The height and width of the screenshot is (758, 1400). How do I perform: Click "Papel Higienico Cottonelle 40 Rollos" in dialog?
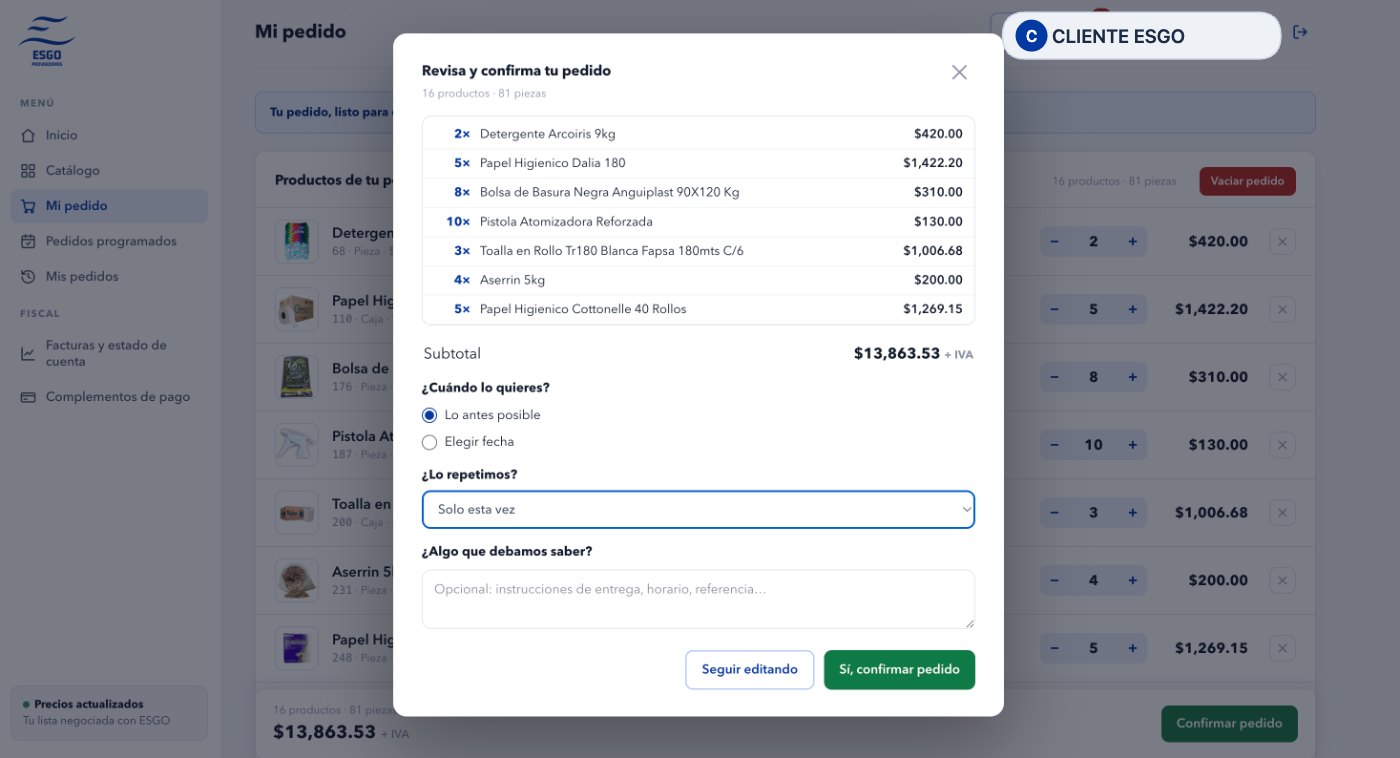583,309
